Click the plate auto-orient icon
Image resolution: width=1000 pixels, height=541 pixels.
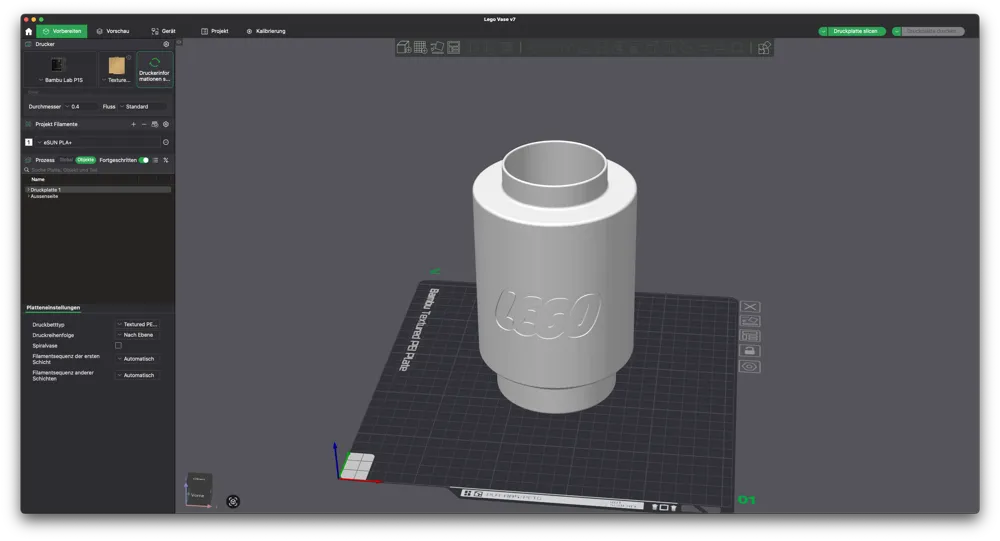pos(750,321)
